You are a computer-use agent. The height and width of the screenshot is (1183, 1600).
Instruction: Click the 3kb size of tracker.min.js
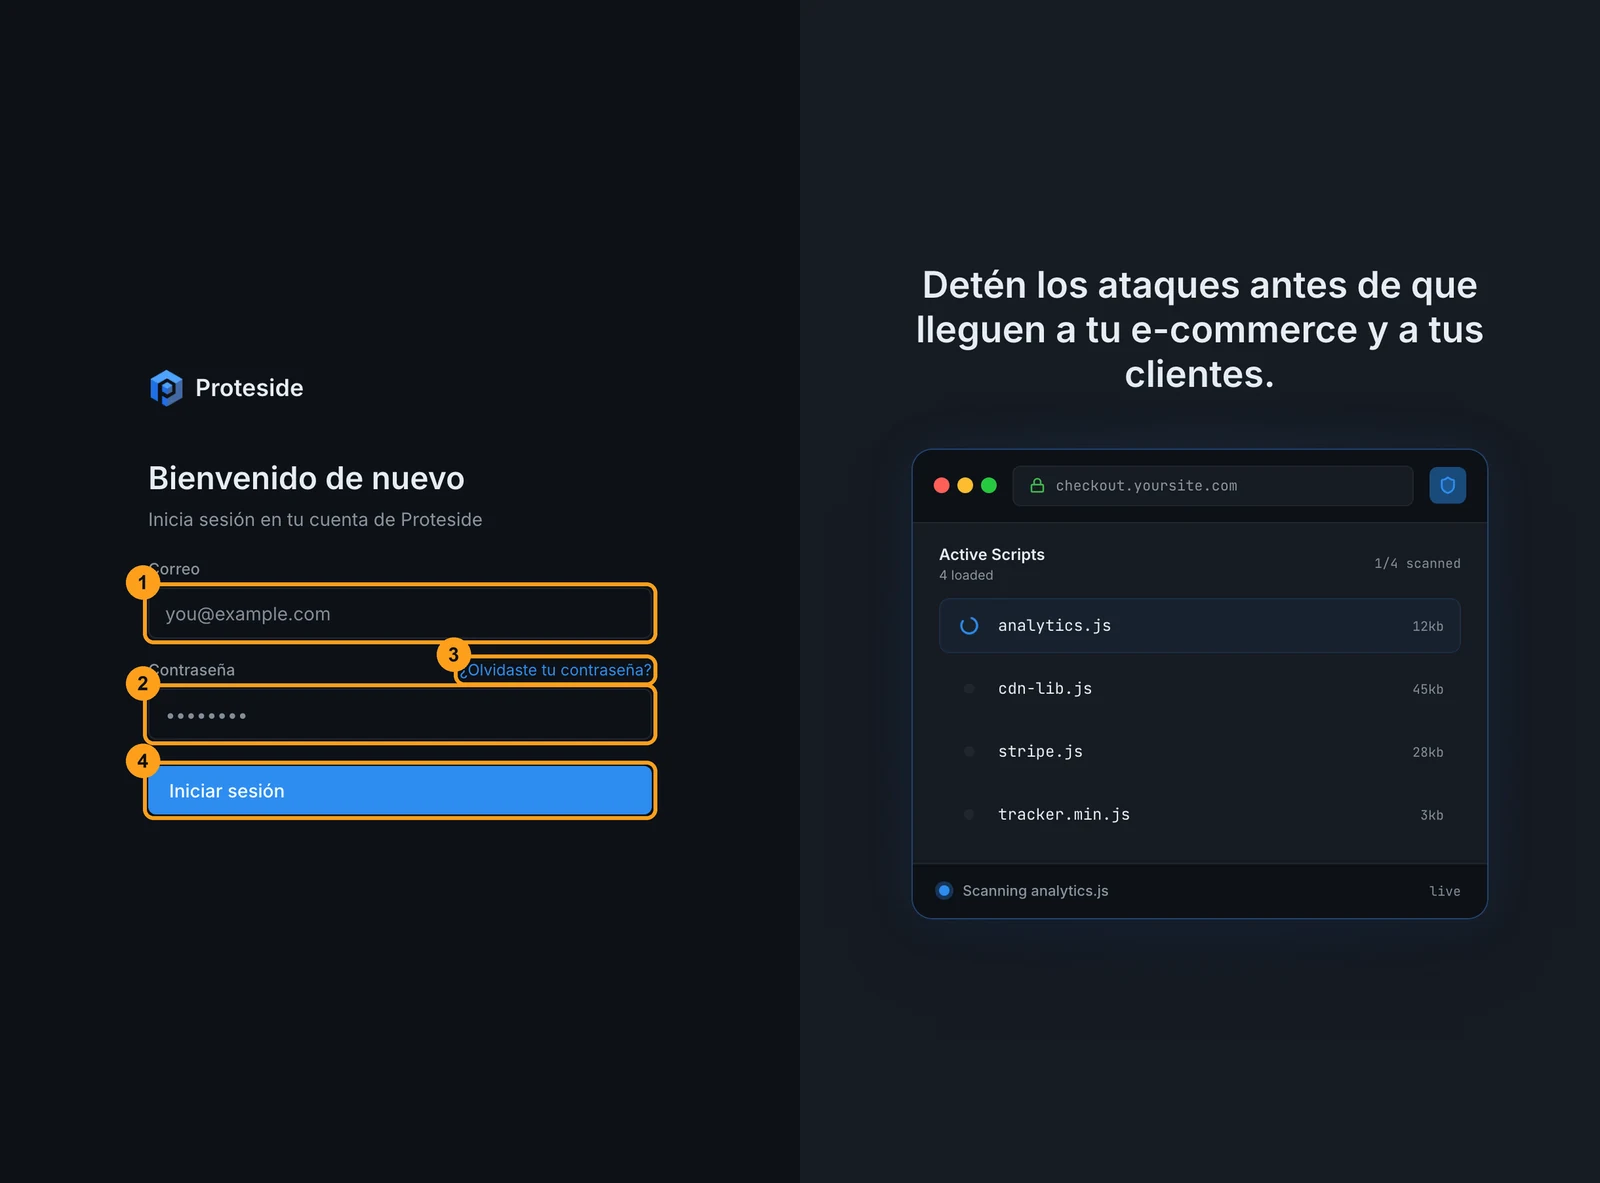1432,815
